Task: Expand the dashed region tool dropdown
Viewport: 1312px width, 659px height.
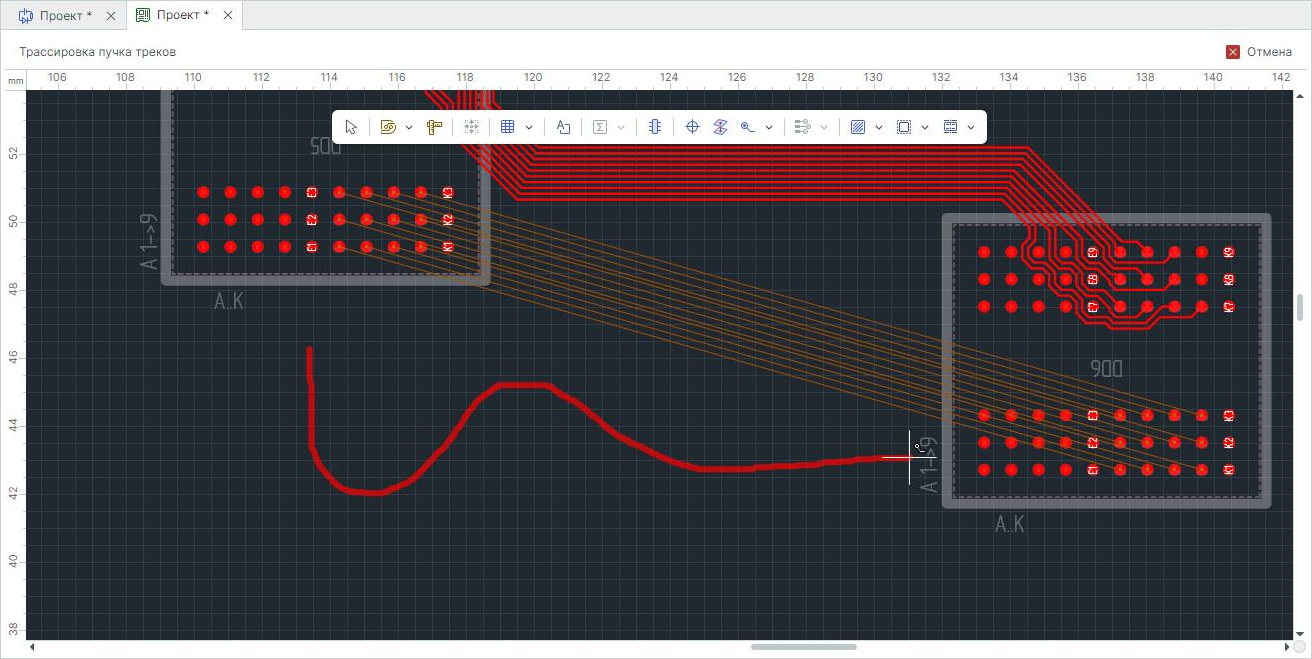Action: [x=925, y=127]
